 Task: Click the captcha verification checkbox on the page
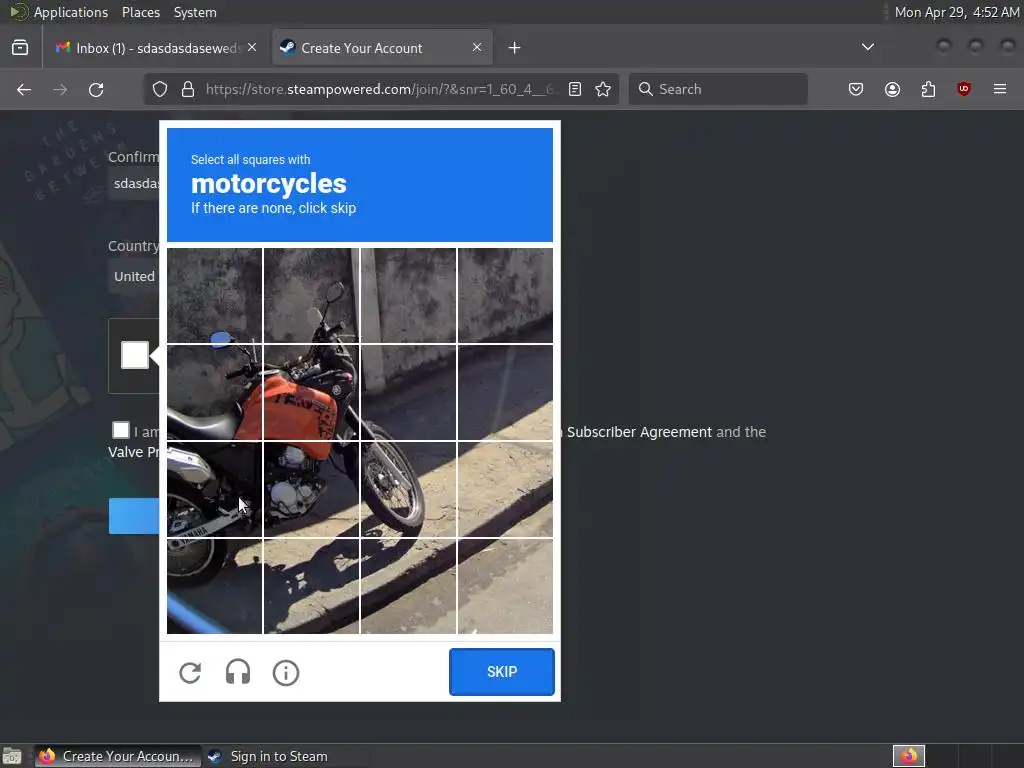coord(135,355)
